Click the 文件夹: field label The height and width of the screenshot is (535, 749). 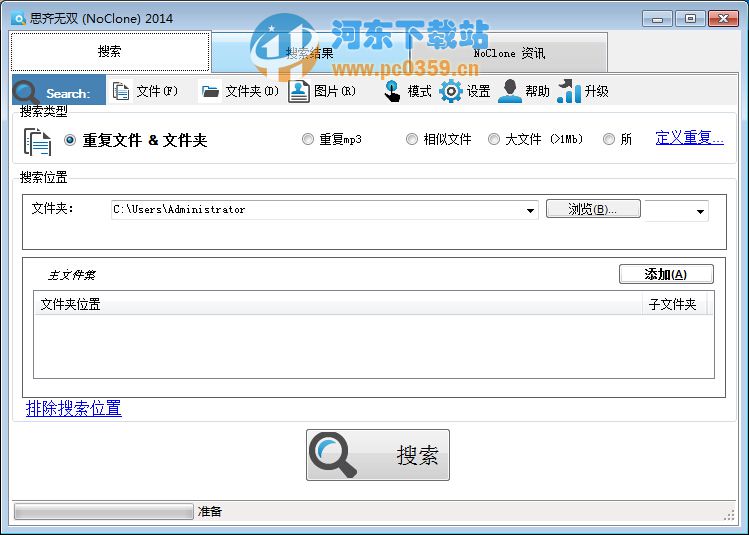53,209
